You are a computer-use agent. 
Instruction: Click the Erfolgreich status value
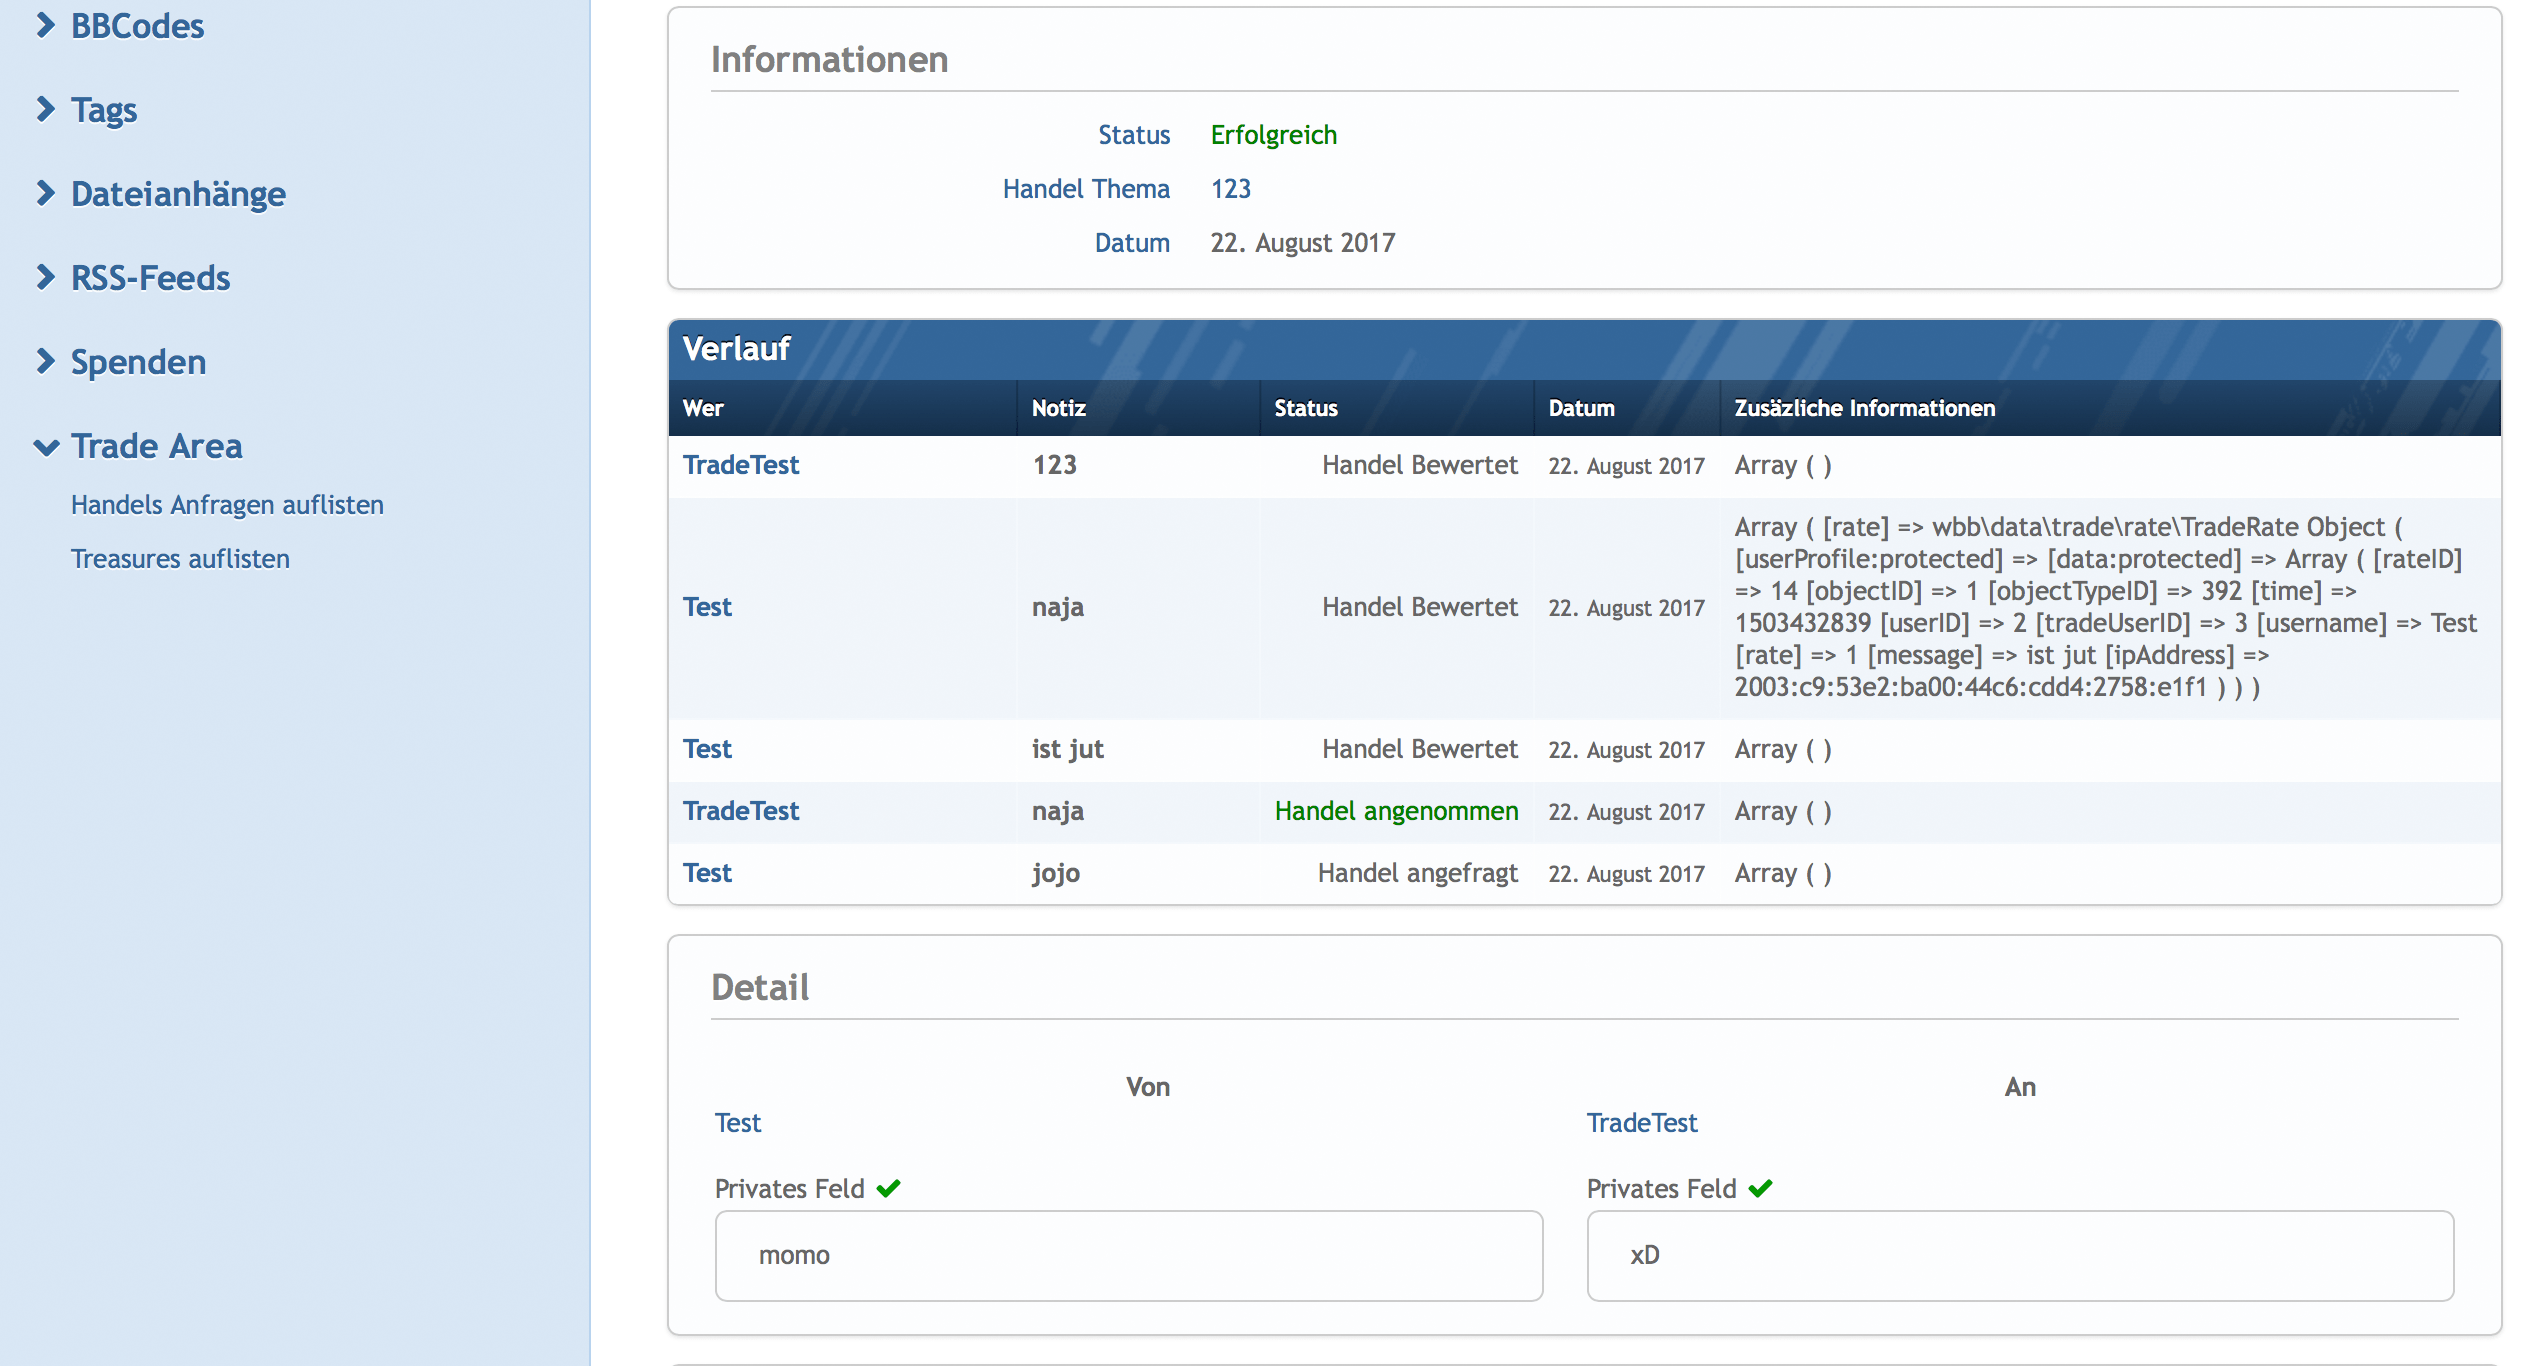point(1274,135)
